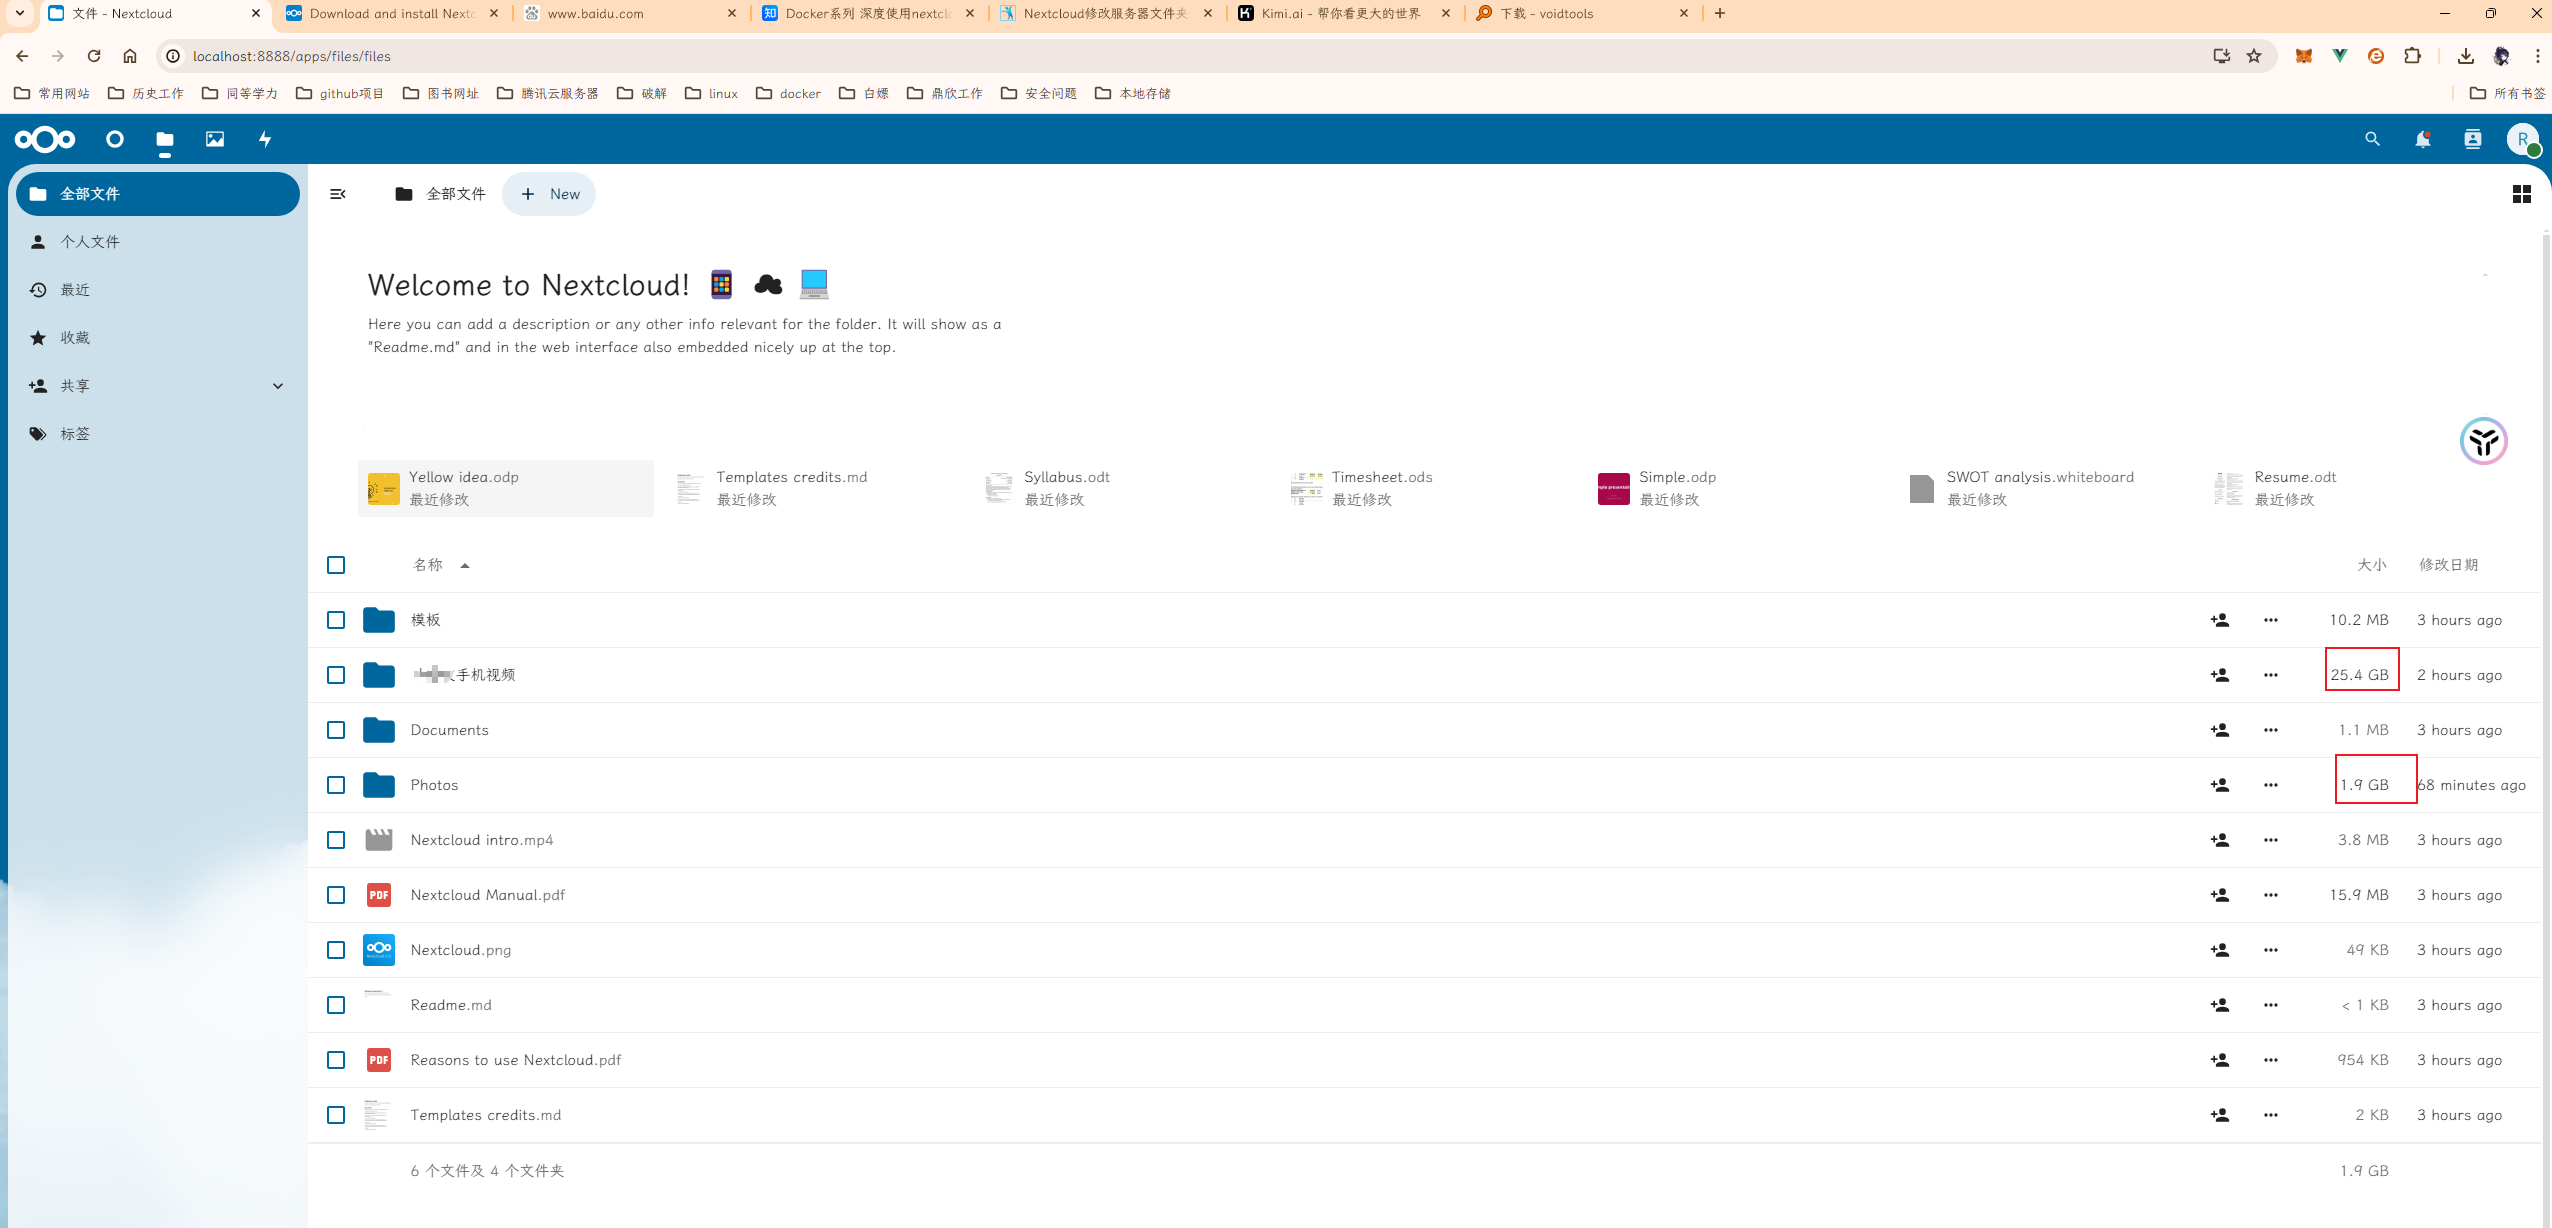The height and width of the screenshot is (1228, 2552).
Task: Click the Nextcloud logo
Action: (45, 139)
